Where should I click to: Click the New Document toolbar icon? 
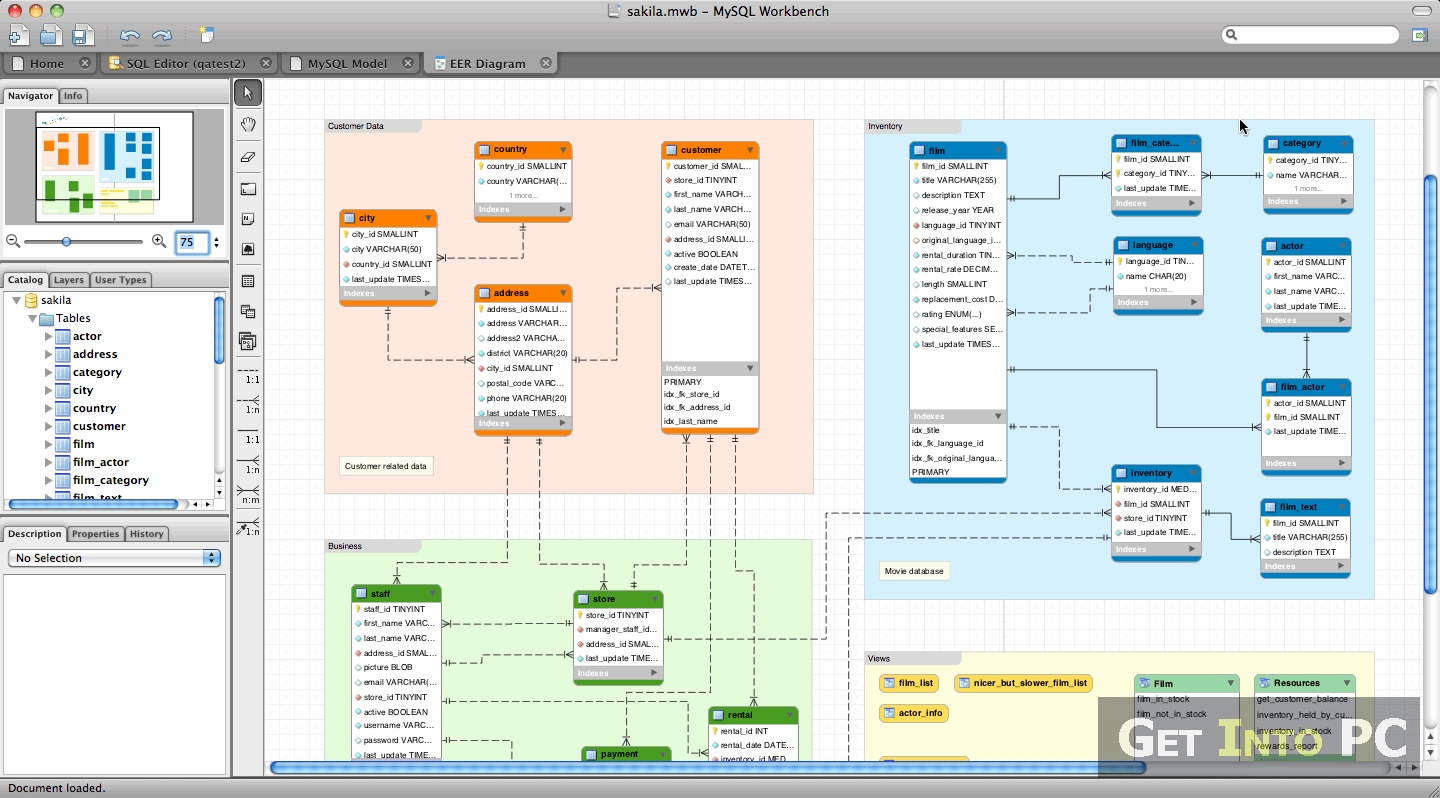[18, 36]
